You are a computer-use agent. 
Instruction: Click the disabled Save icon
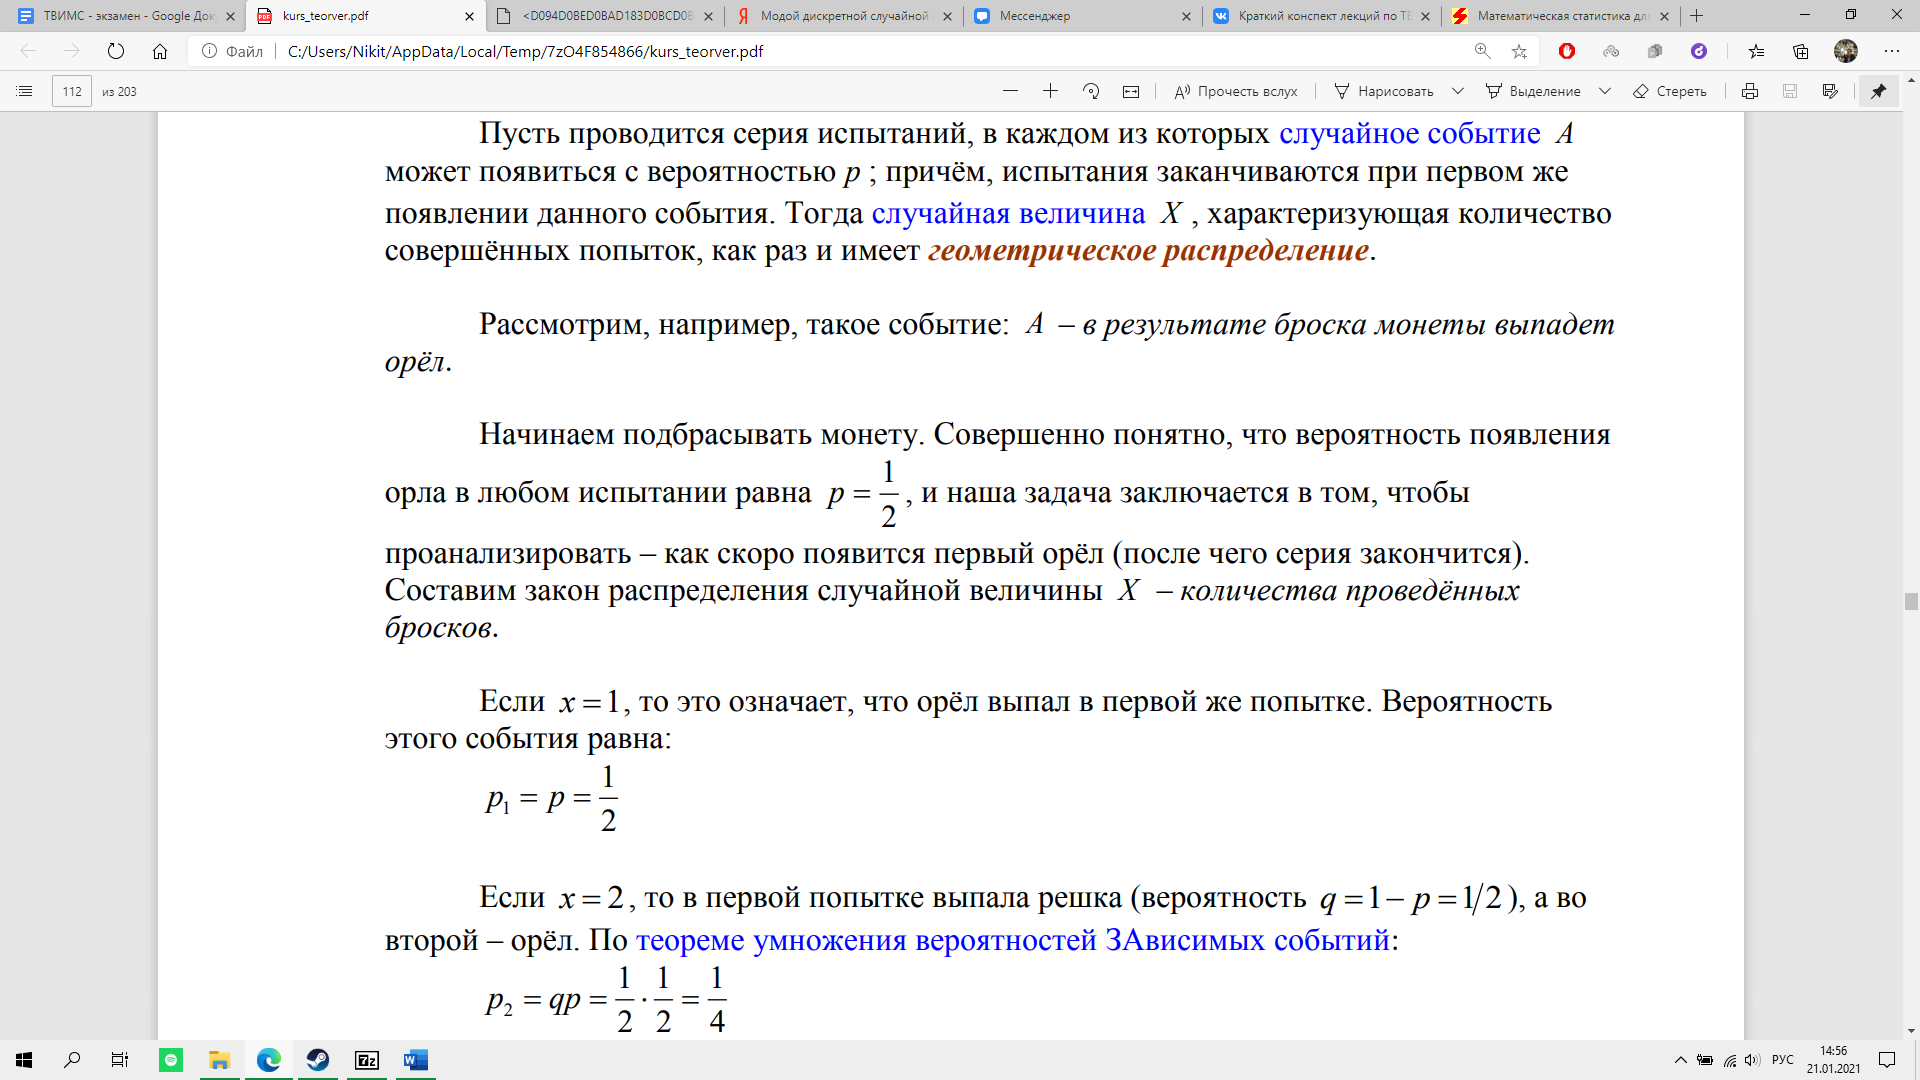point(1790,91)
